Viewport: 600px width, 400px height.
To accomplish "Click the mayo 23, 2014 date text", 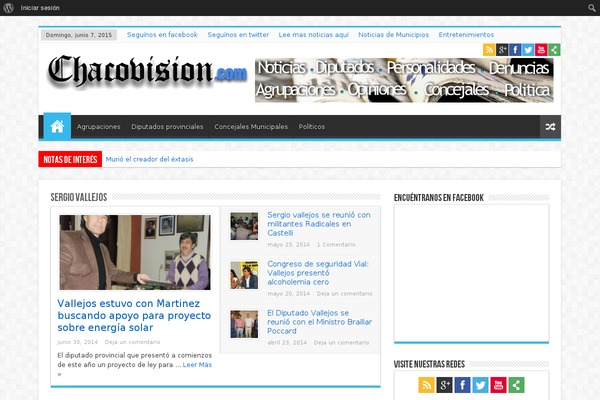I will pos(289,245).
